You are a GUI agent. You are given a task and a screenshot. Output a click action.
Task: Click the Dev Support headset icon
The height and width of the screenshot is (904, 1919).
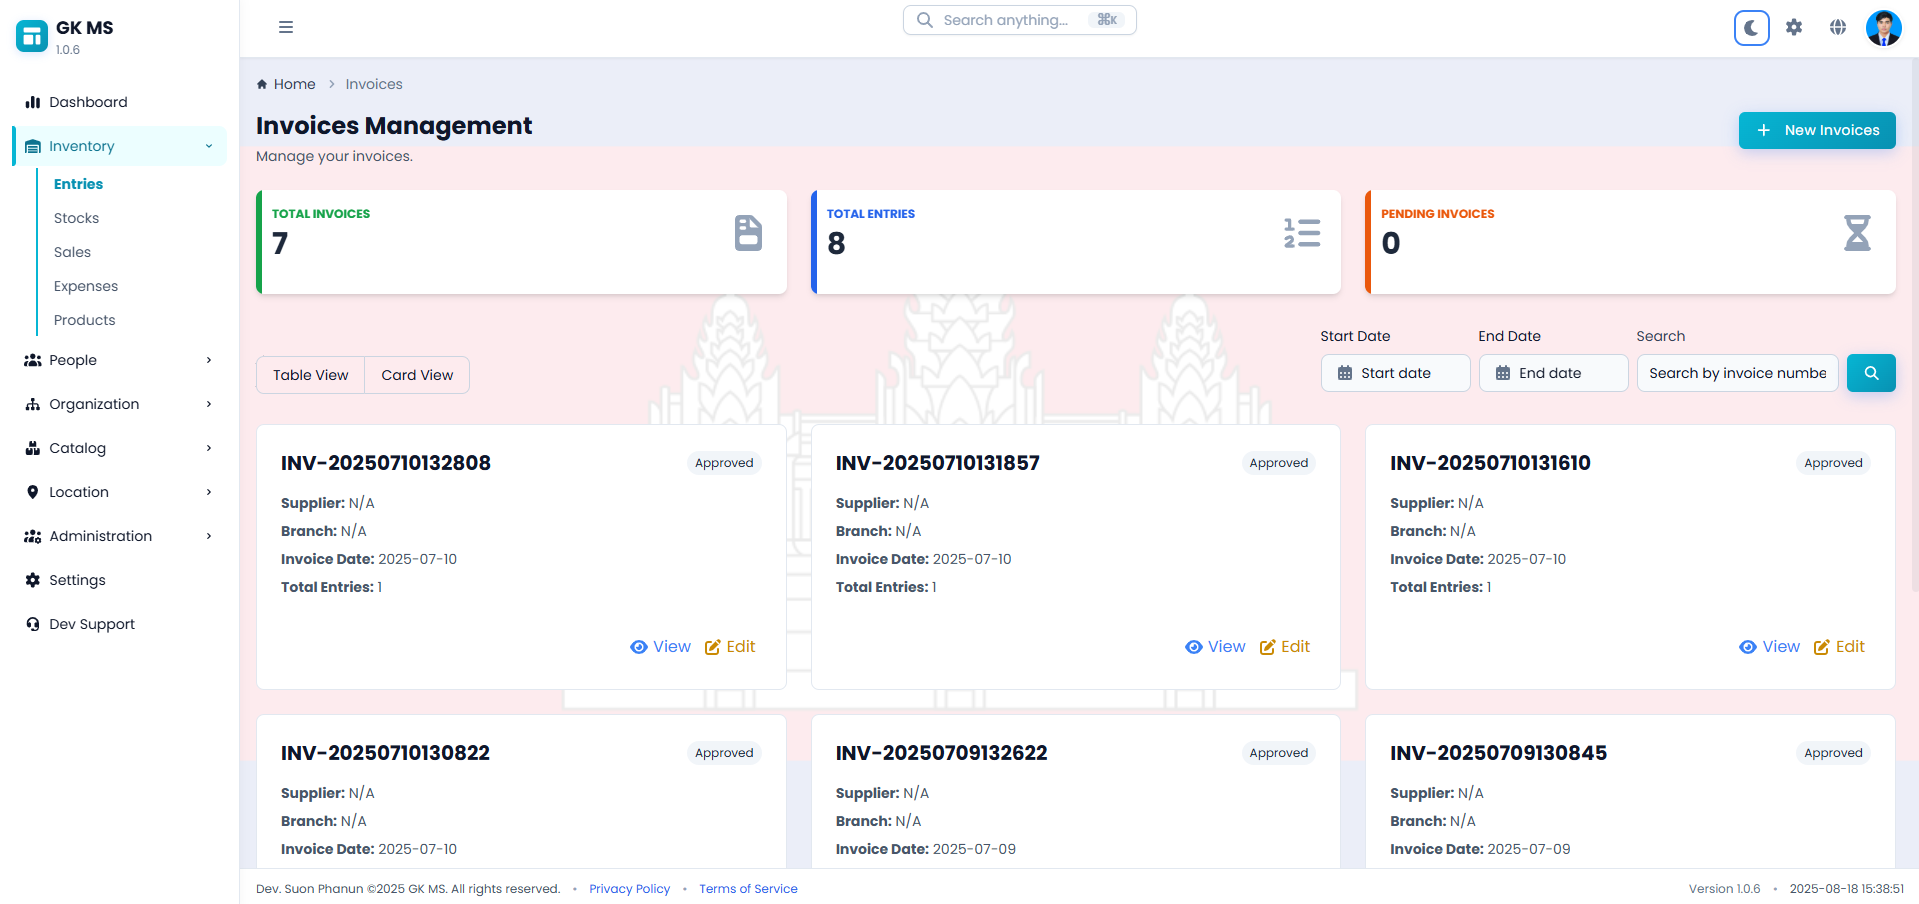click(33, 624)
